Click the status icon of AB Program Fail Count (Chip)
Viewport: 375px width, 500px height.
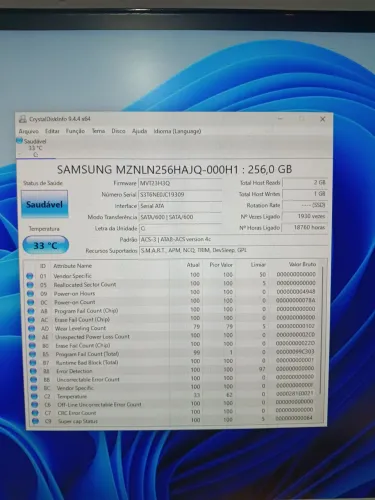tap(31, 311)
